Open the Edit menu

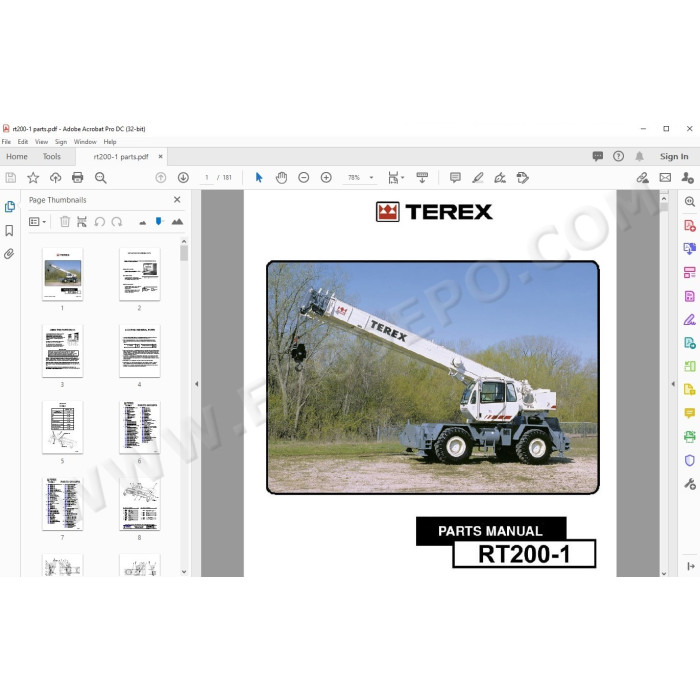(x=23, y=142)
